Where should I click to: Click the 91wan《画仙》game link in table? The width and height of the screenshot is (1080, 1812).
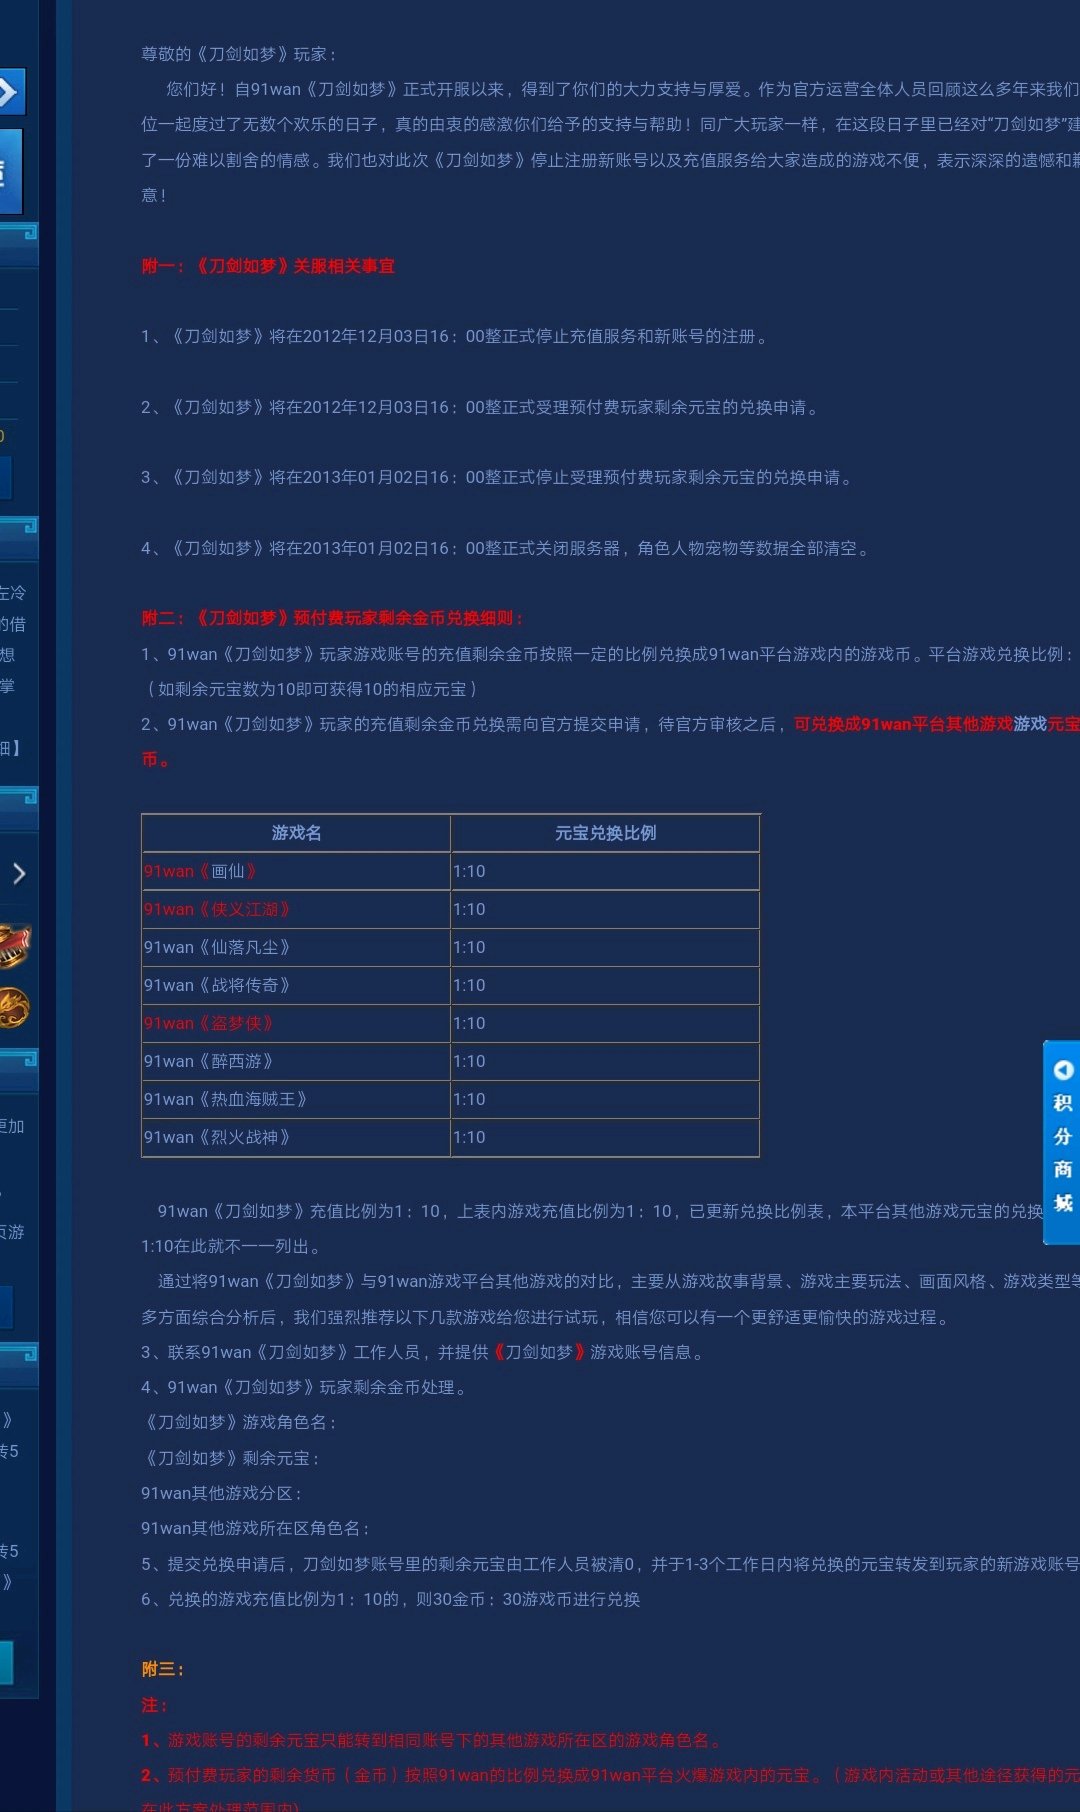pyautogui.click(x=200, y=871)
